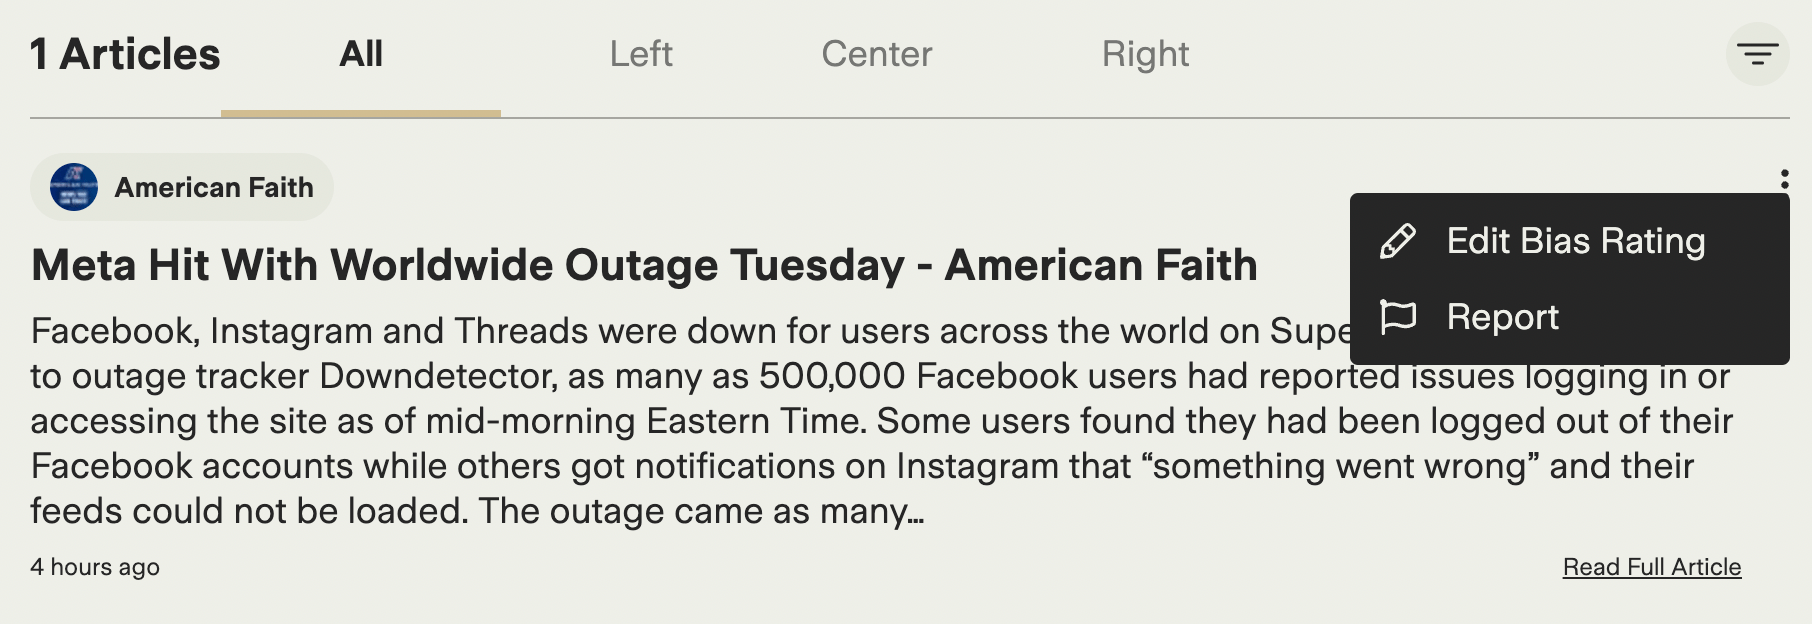Viewport: 1812px width, 624px height.
Task: Open the filter icon button
Action: click(1757, 54)
